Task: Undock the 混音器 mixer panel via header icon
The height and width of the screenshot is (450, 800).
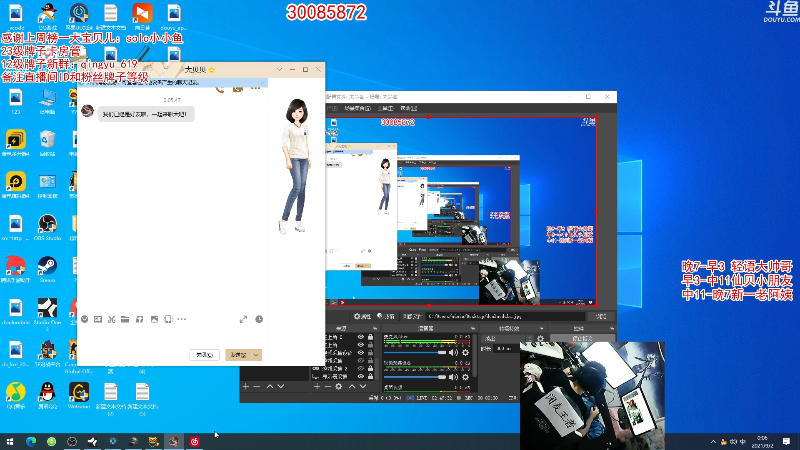Action: pyautogui.click(x=472, y=329)
